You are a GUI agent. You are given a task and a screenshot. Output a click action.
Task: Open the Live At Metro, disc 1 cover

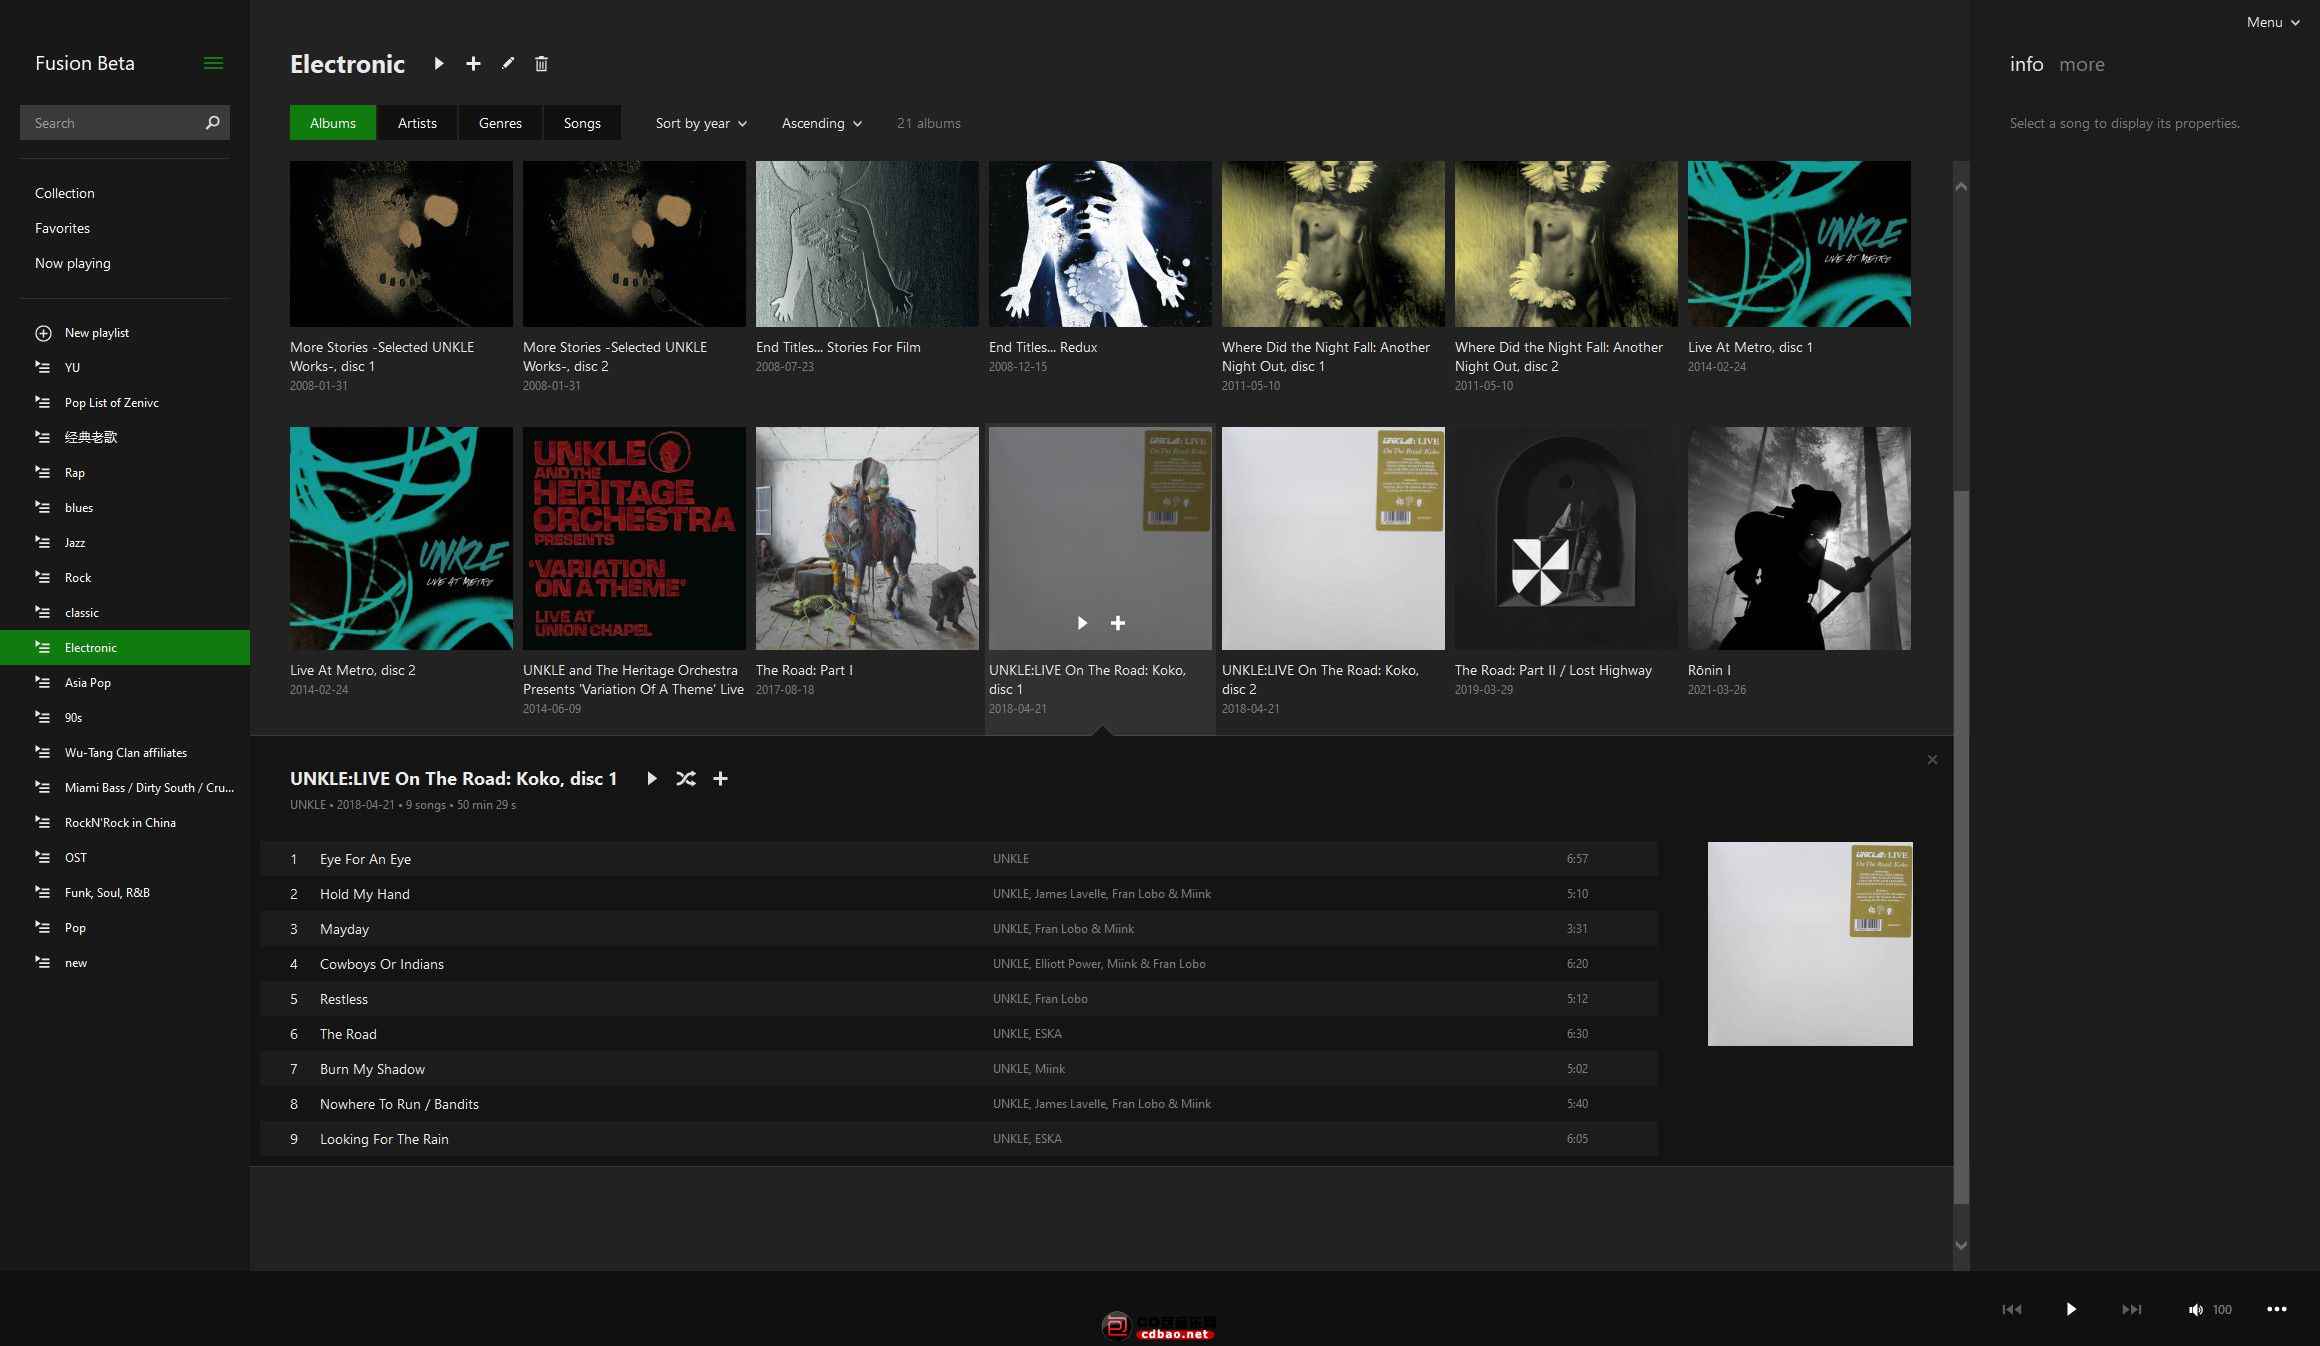coord(1799,244)
